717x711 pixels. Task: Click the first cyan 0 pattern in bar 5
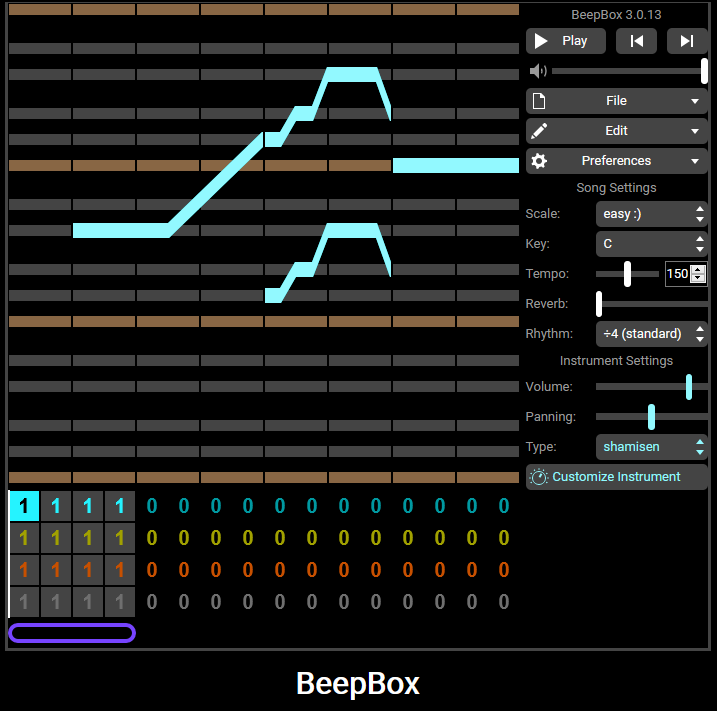tap(152, 506)
